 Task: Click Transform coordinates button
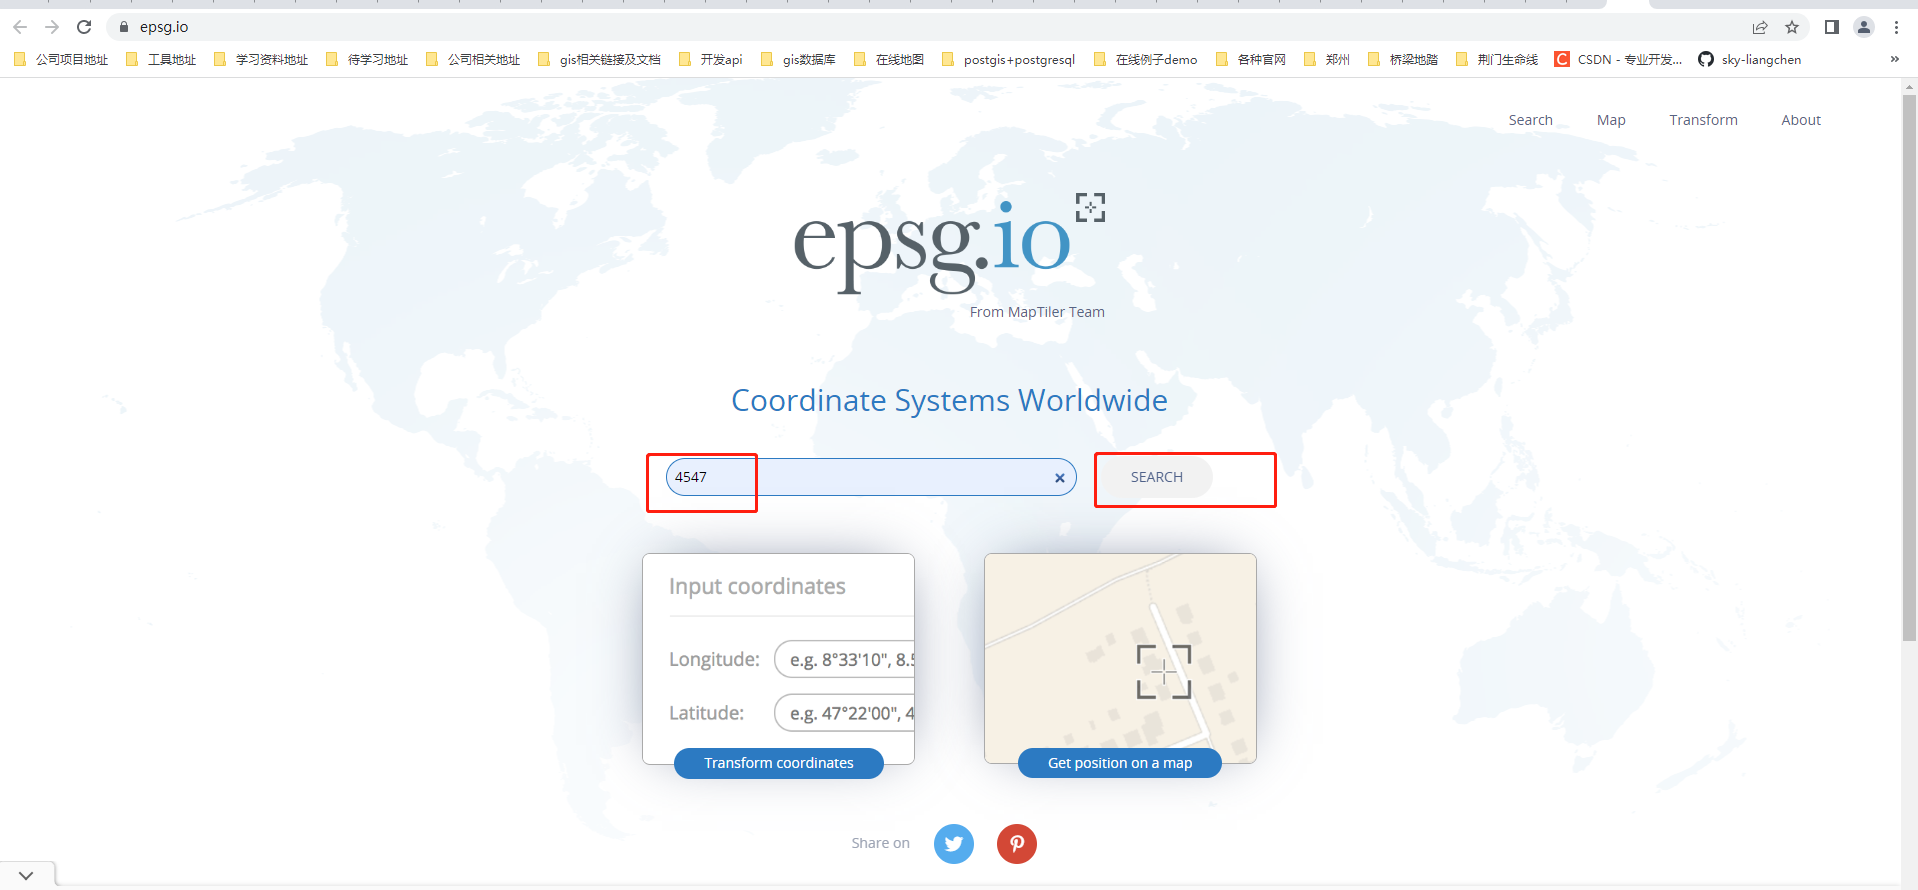tap(779, 763)
